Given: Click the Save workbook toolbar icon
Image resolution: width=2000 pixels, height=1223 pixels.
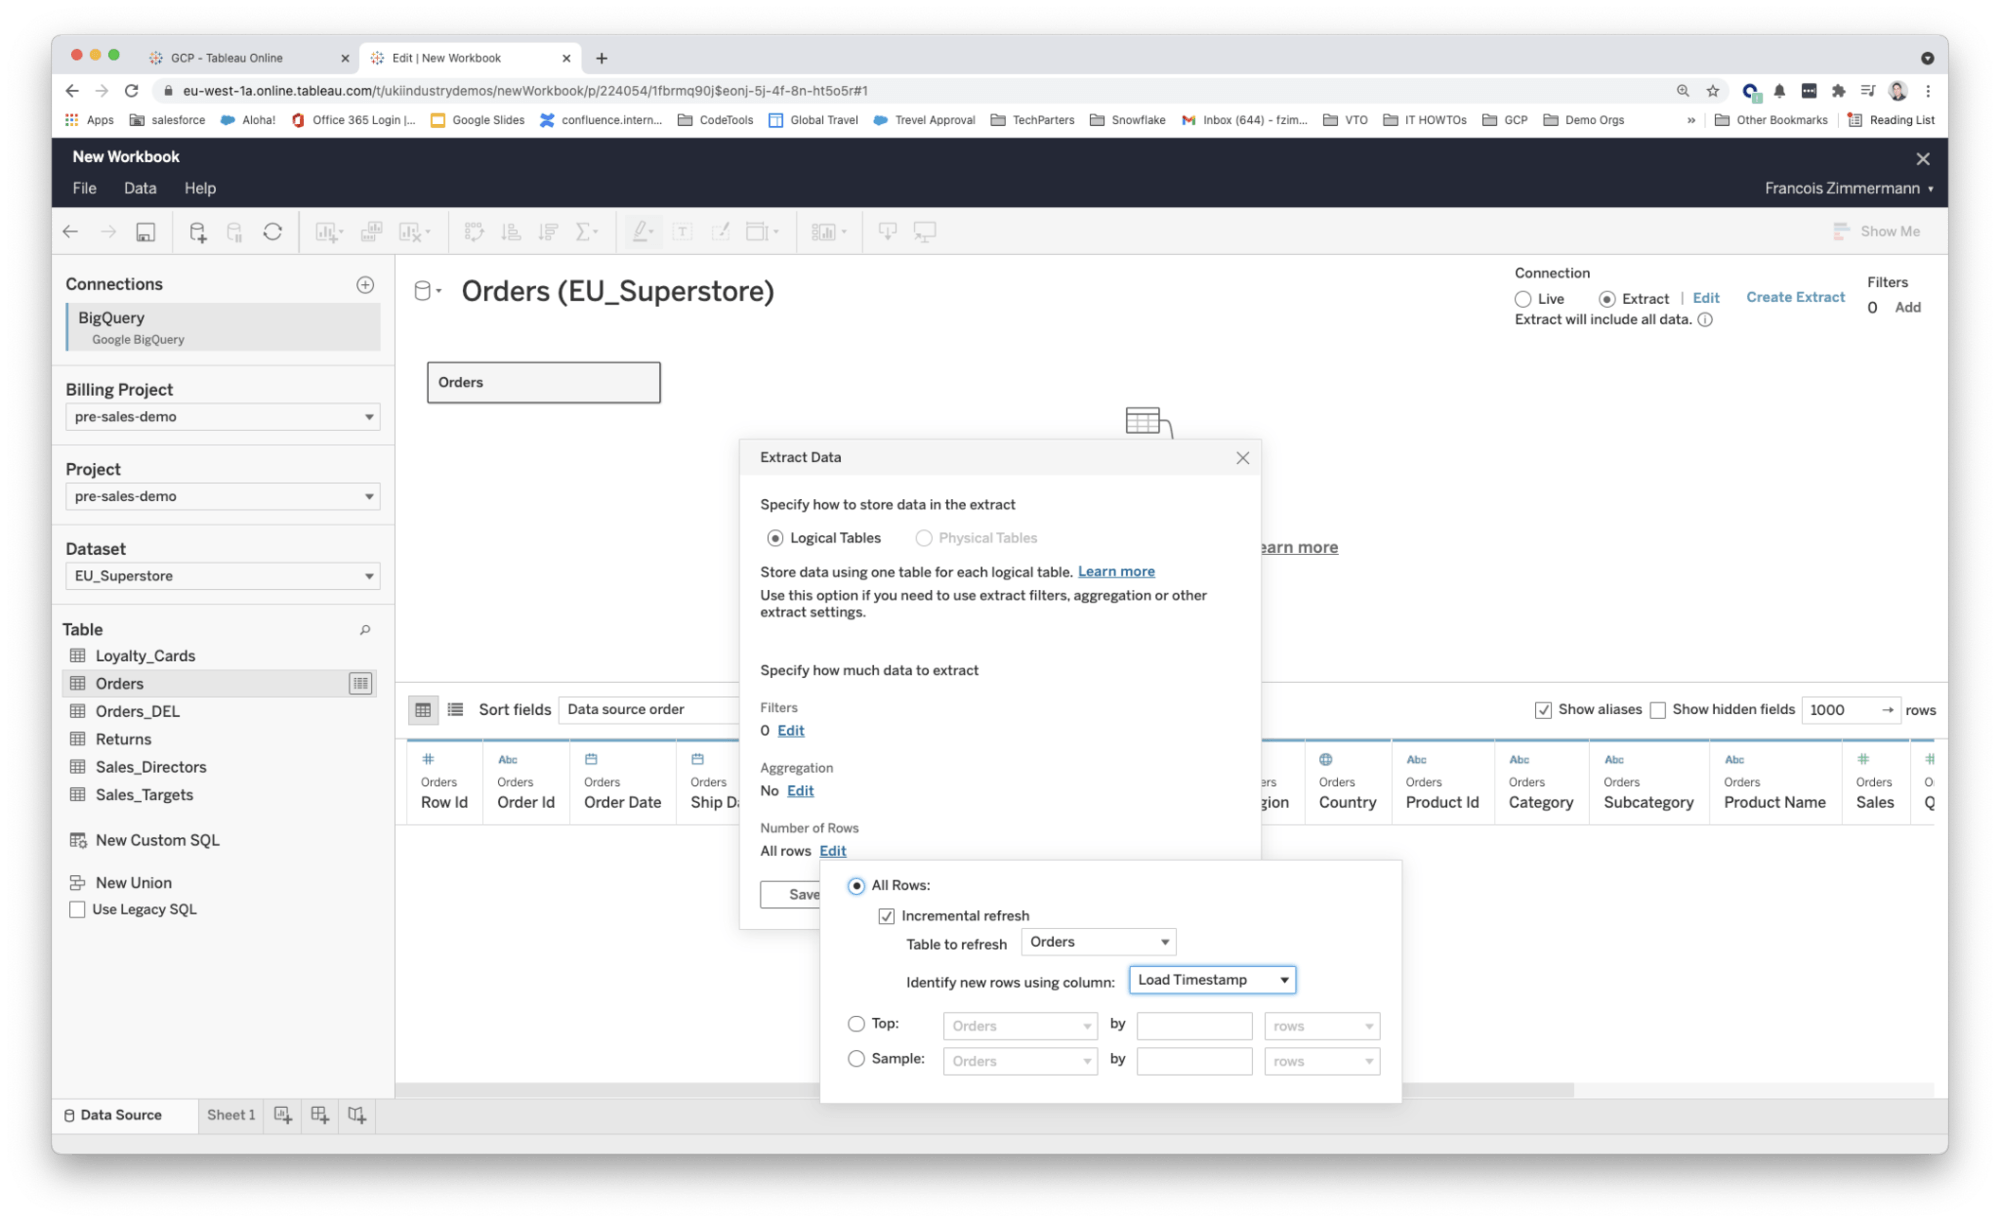Looking at the screenshot, I should tap(145, 232).
